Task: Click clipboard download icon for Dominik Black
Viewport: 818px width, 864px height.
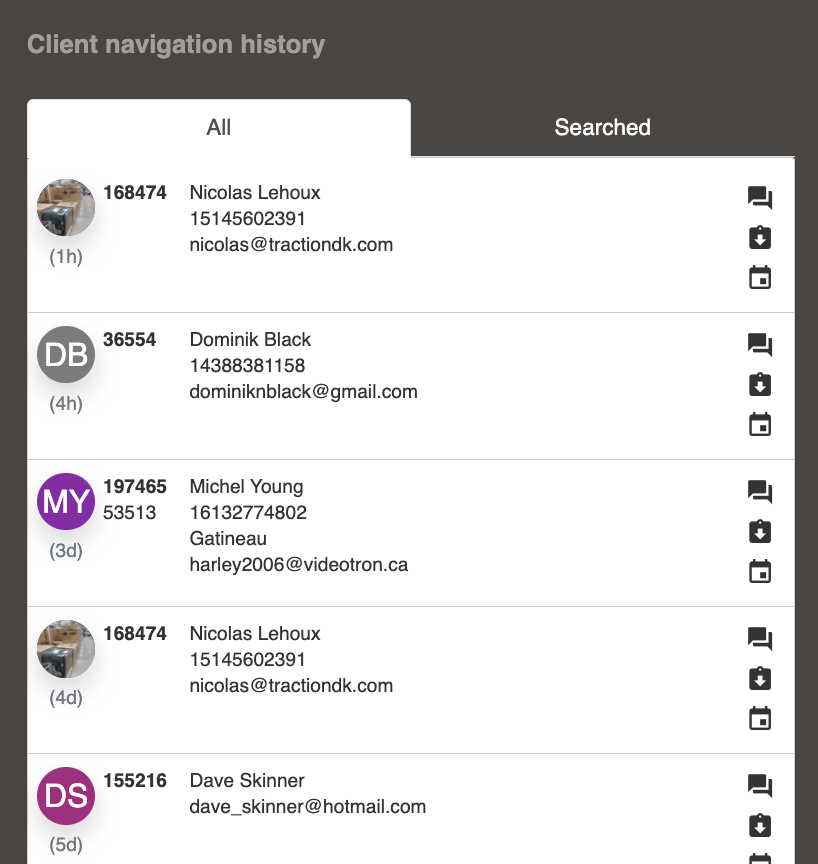Action: pyautogui.click(x=760, y=385)
